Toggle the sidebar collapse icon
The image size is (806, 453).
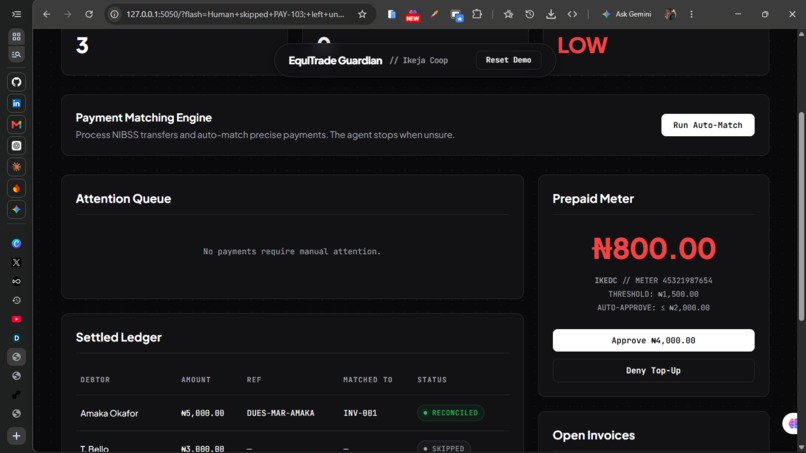(x=16, y=14)
